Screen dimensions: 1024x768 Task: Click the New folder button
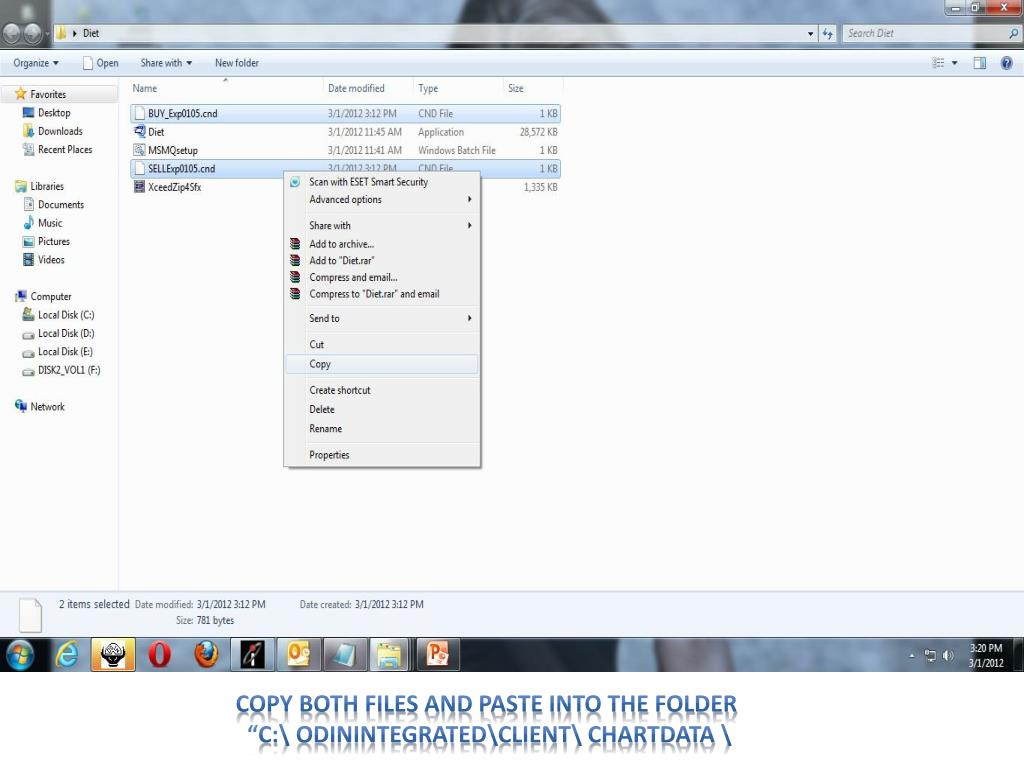pos(237,63)
